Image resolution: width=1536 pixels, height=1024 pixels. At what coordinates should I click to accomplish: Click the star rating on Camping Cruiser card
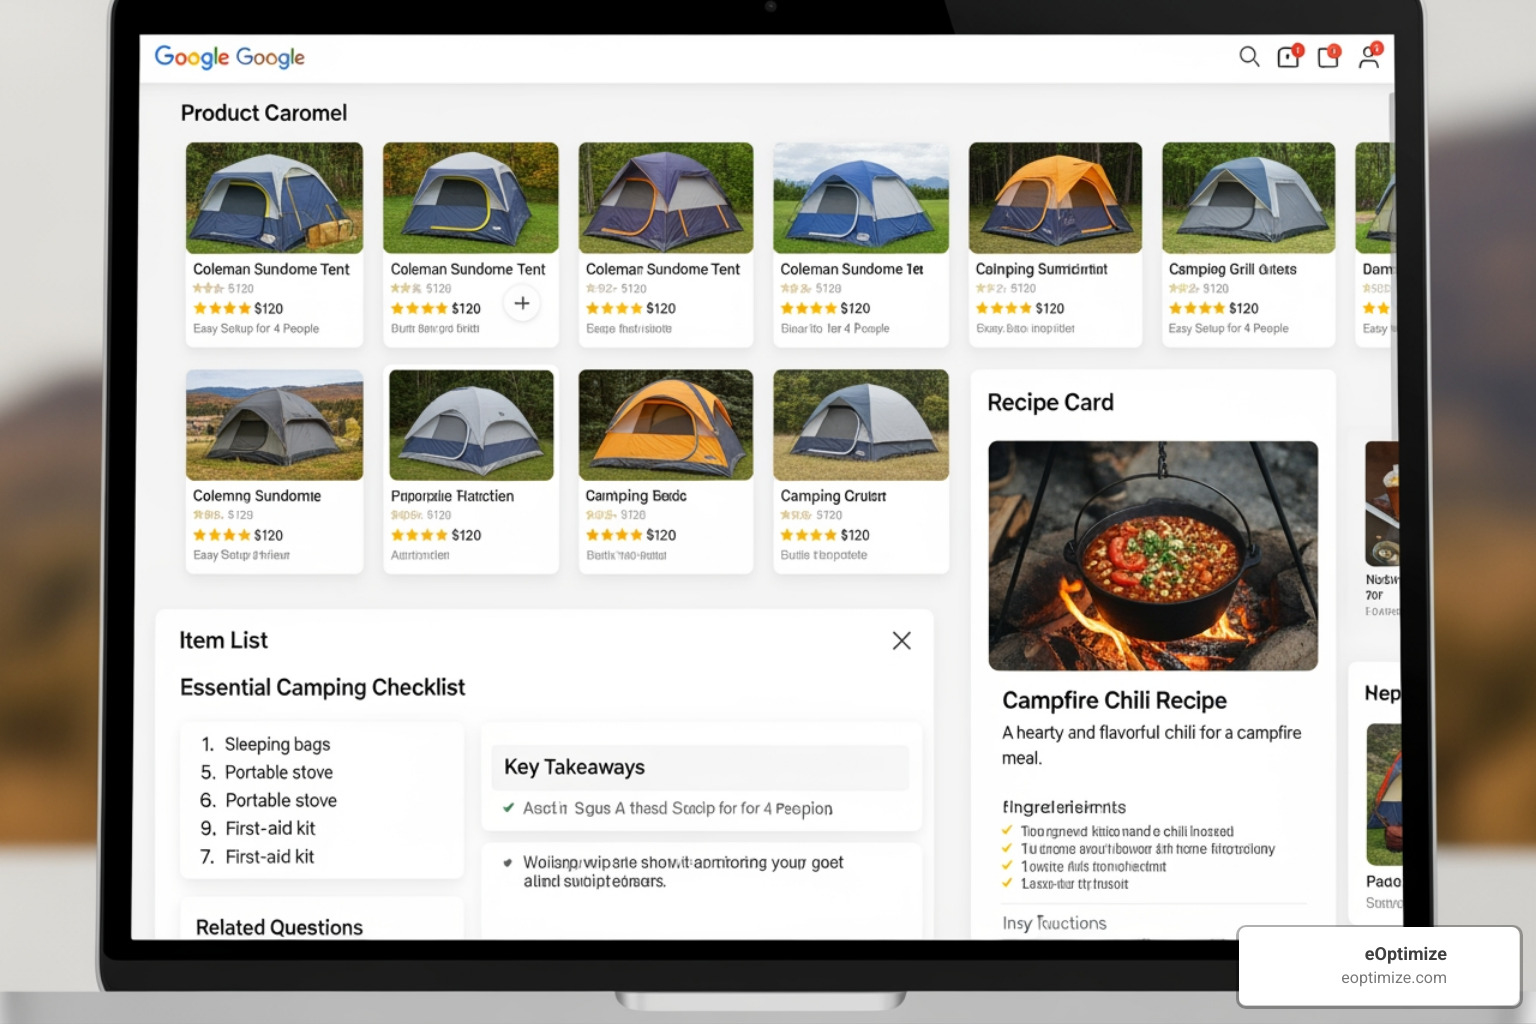[809, 535]
